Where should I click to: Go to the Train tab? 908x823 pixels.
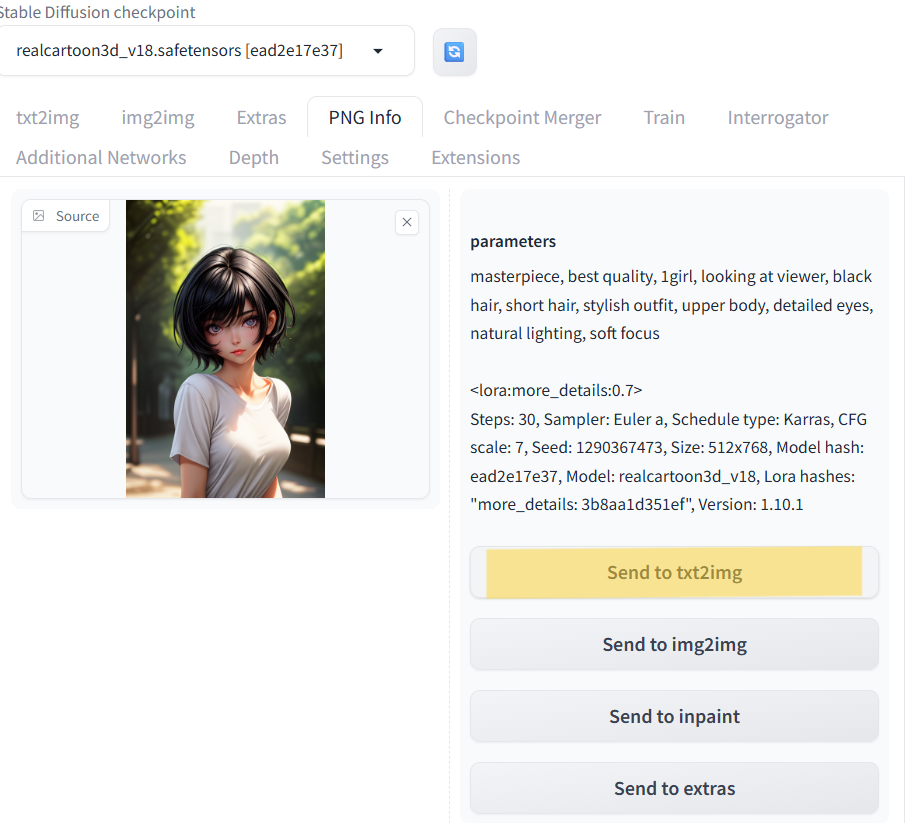pos(664,118)
